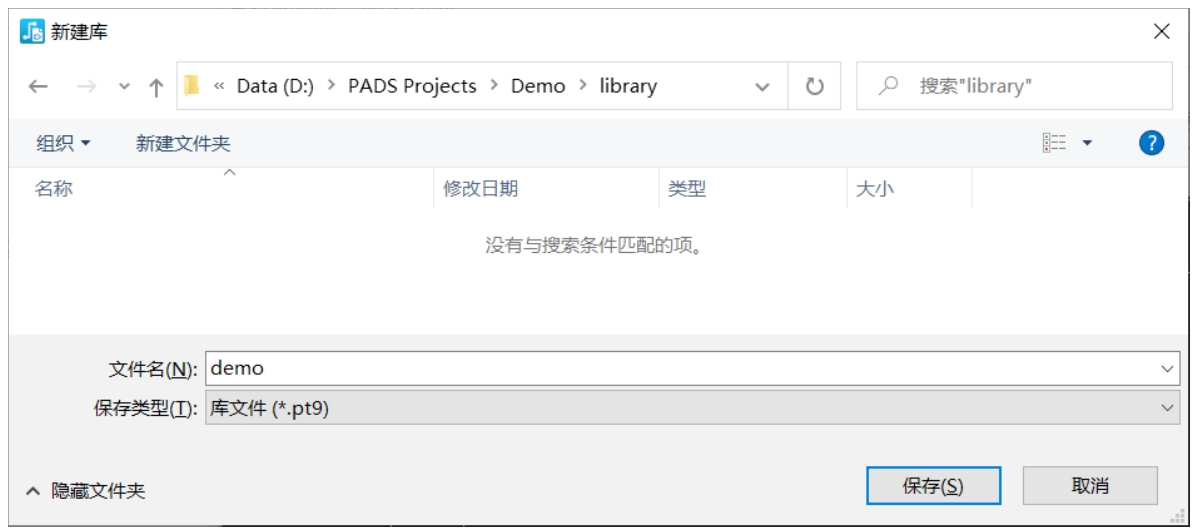Click the back navigation arrow
This screenshot has width=1194, height=530.
pos(38,87)
